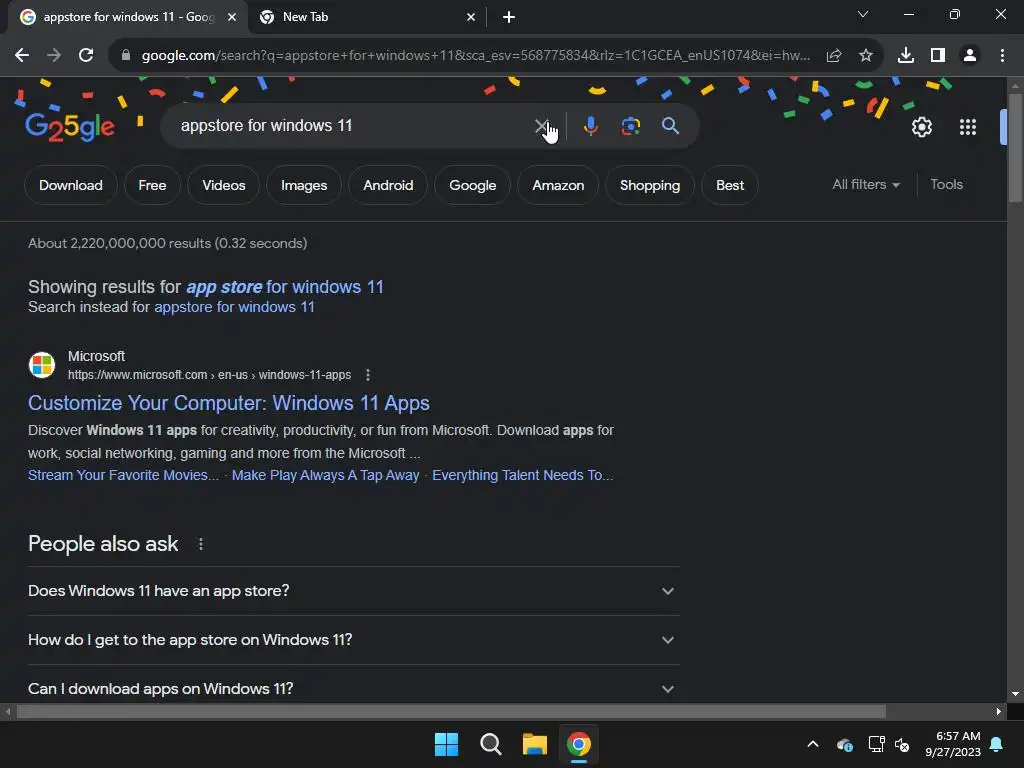Open a new browser tab

[x=509, y=17]
